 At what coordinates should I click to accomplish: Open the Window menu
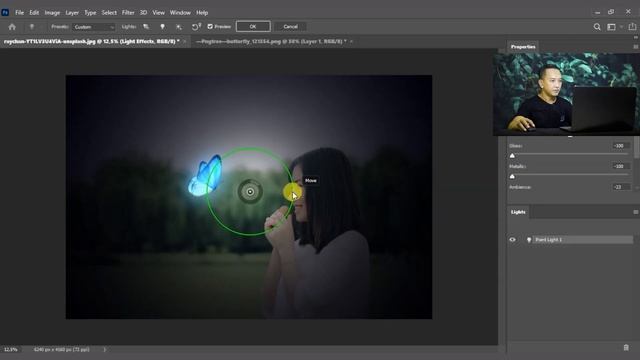click(180, 13)
